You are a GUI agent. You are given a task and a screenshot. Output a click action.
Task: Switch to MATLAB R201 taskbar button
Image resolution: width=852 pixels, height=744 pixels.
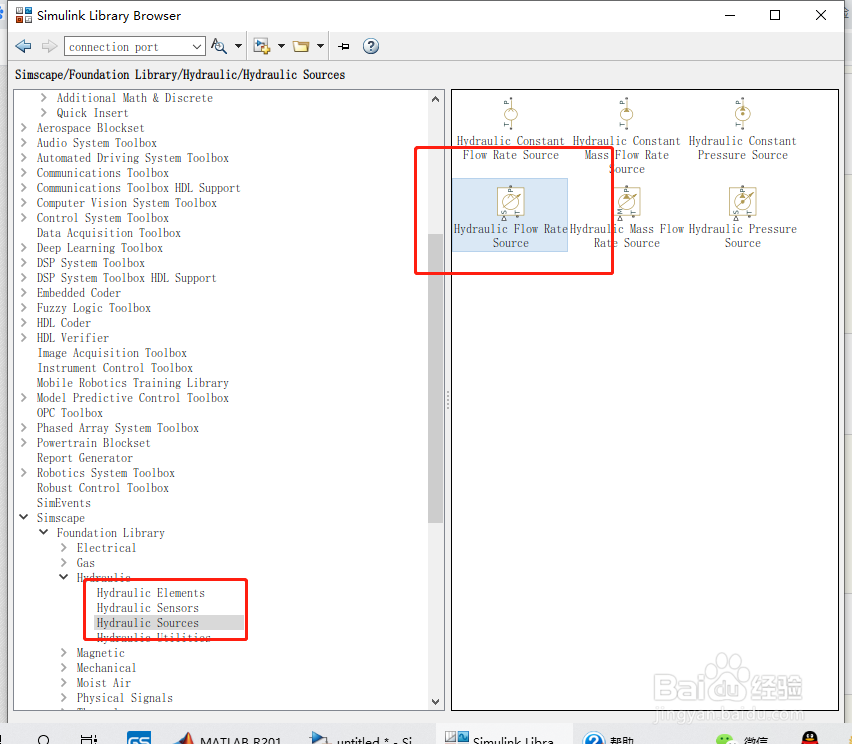pyautogui.click(x=229, y=738)
